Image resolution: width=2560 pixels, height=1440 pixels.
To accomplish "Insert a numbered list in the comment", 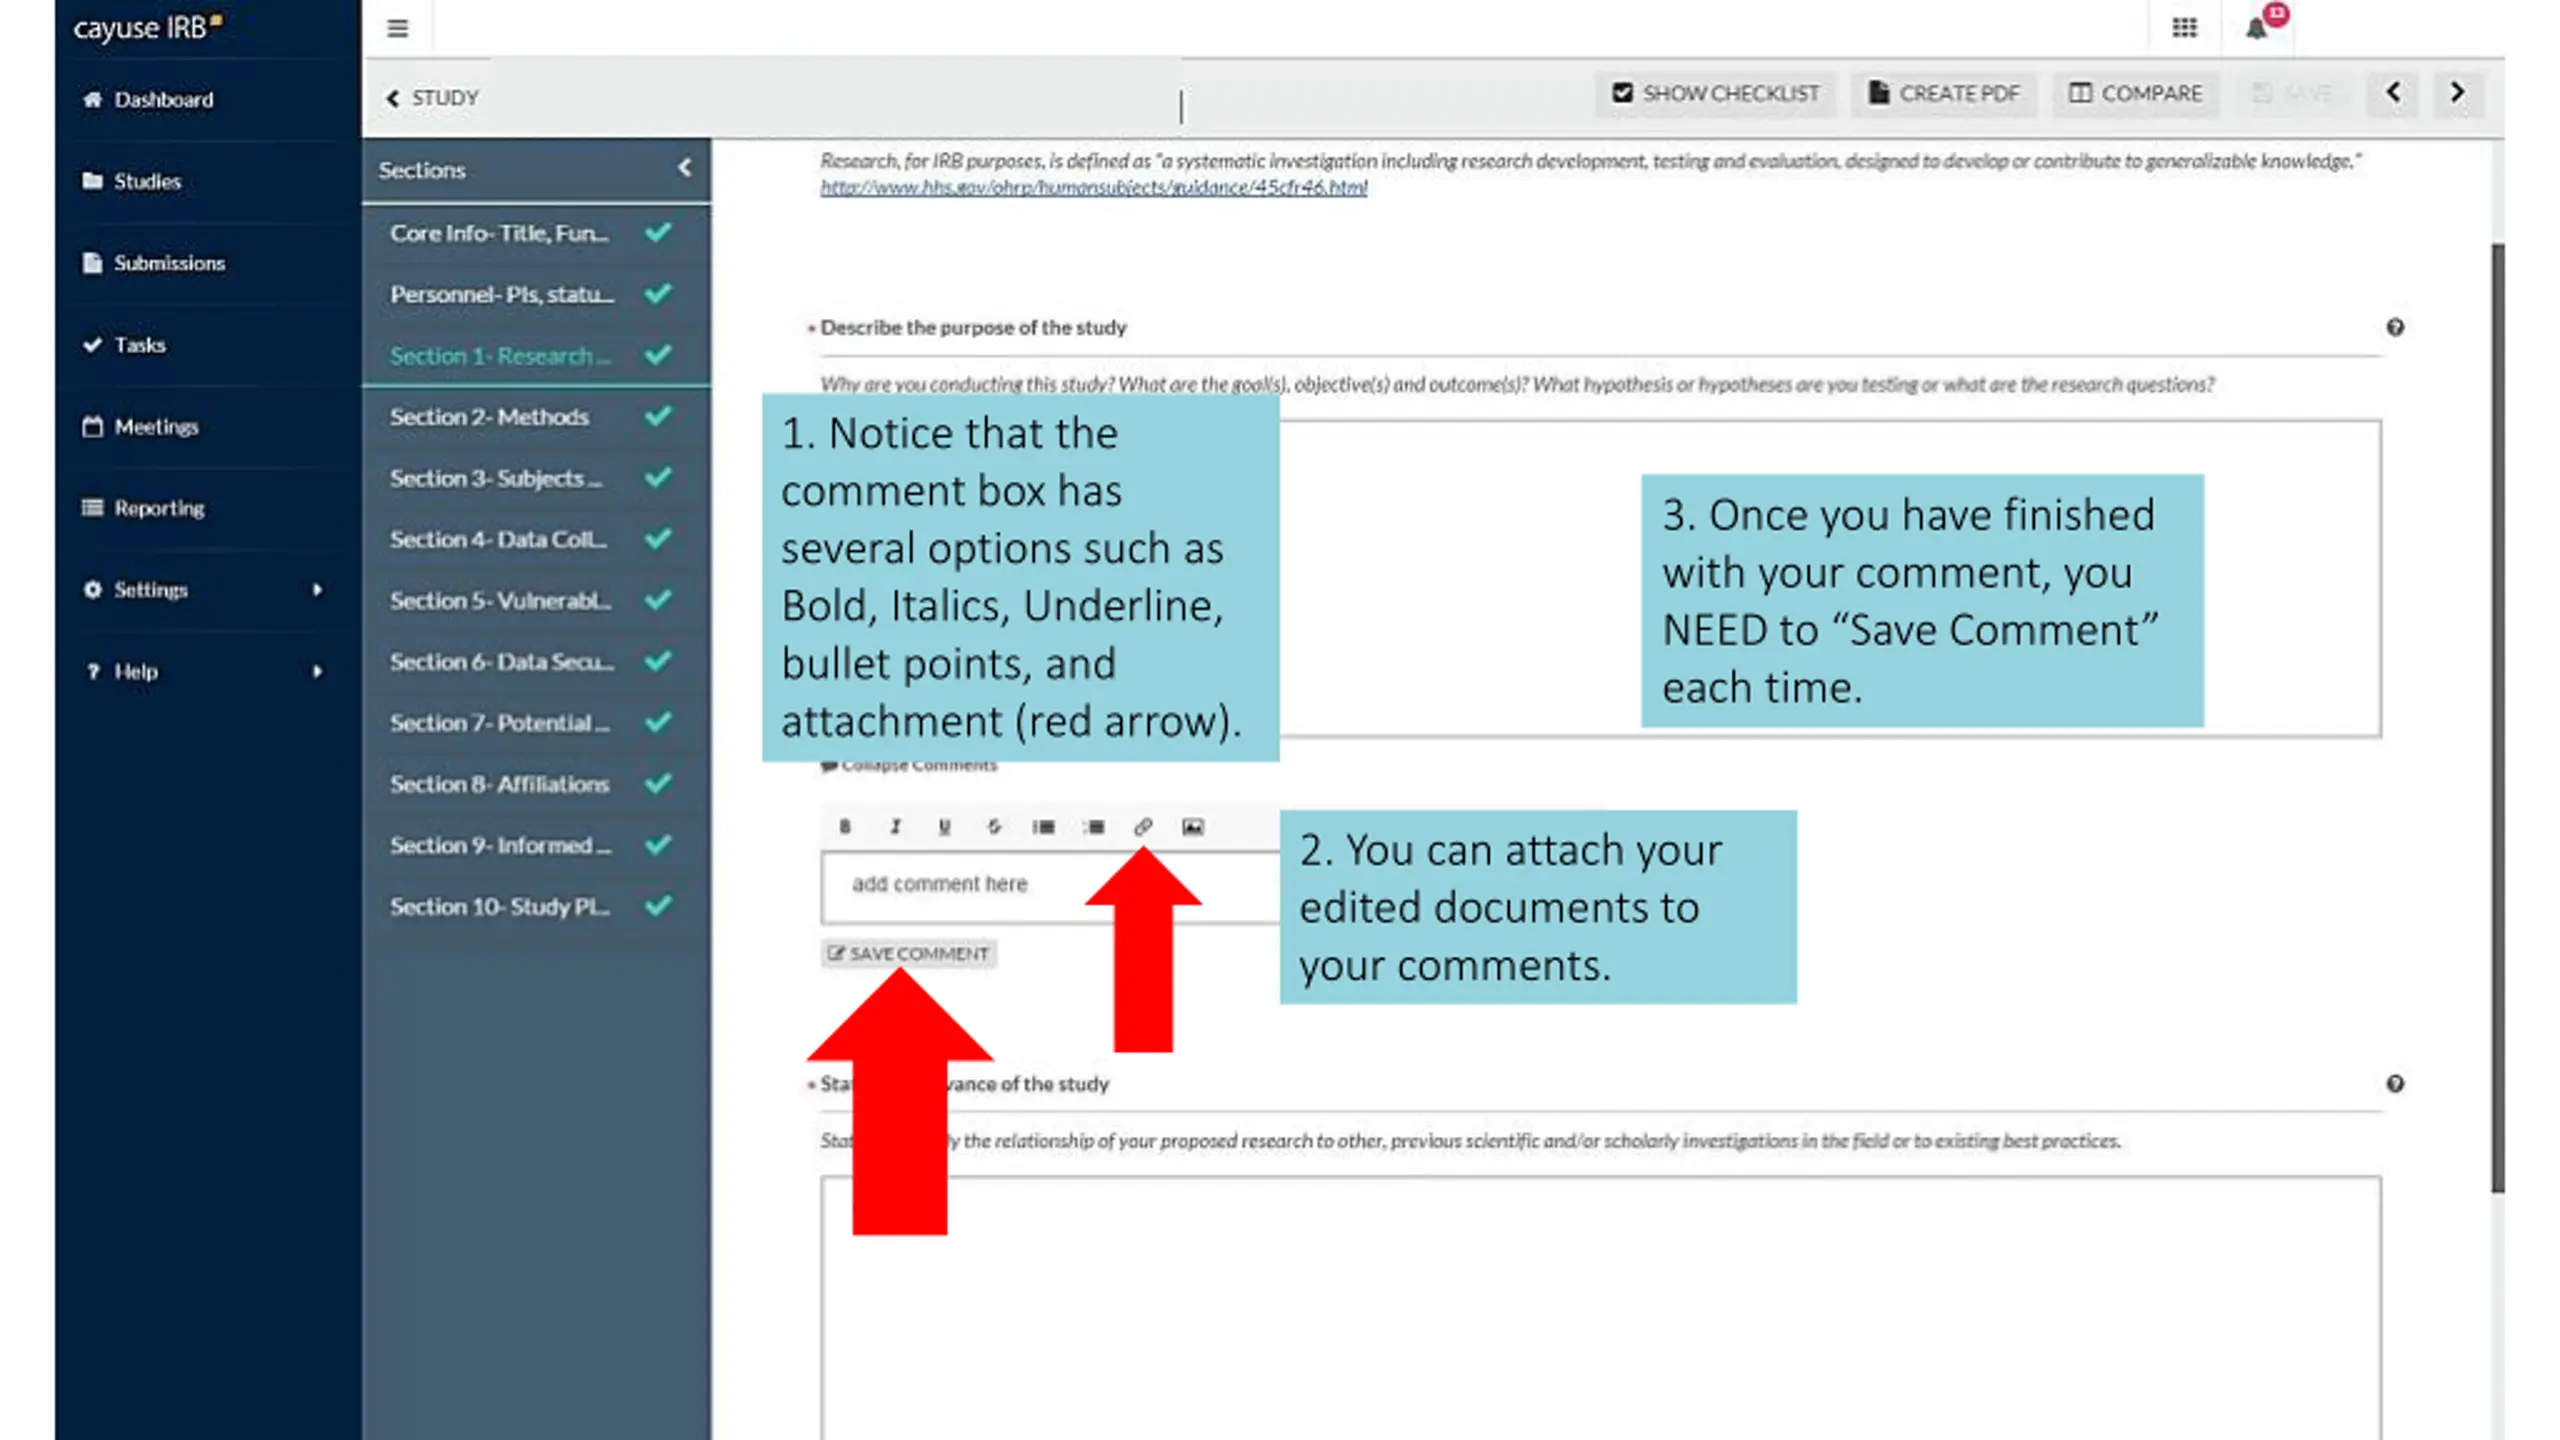I will coord(1093,826).
